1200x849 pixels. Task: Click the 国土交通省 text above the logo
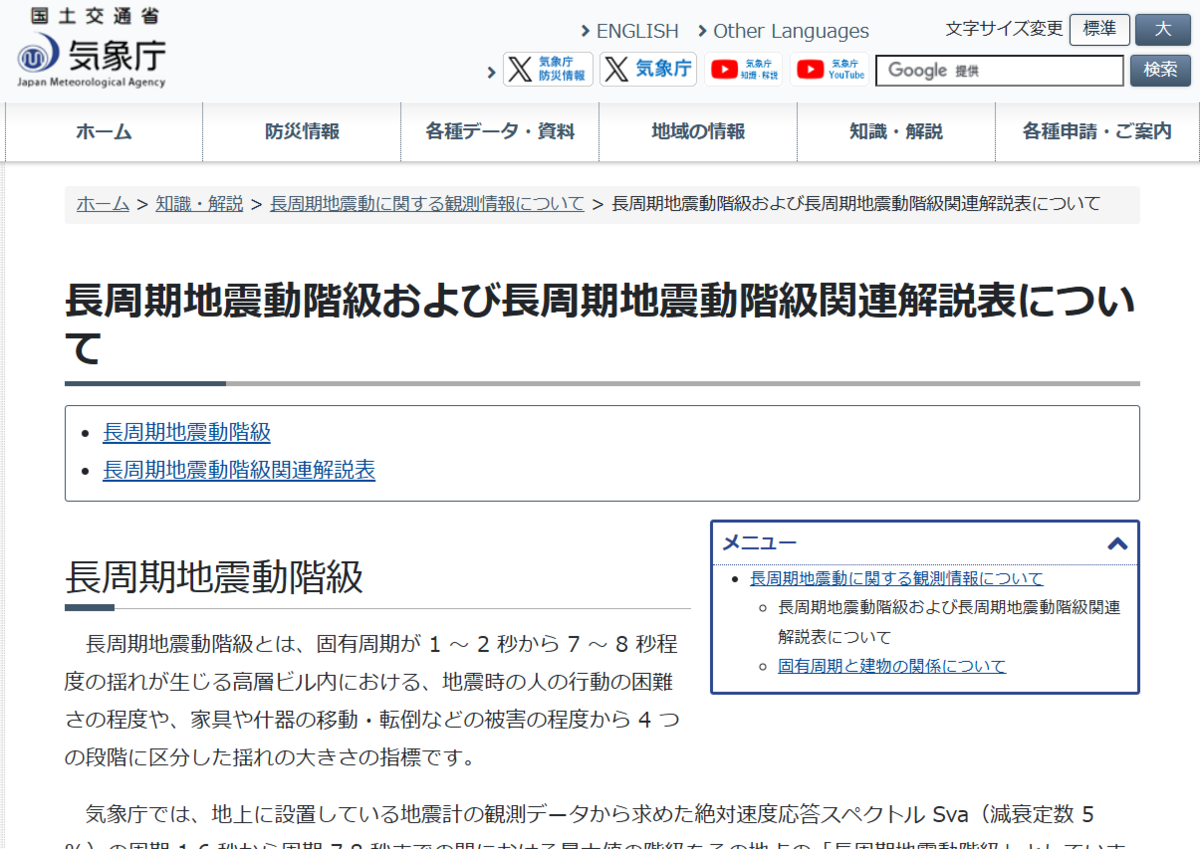(95, 15)
